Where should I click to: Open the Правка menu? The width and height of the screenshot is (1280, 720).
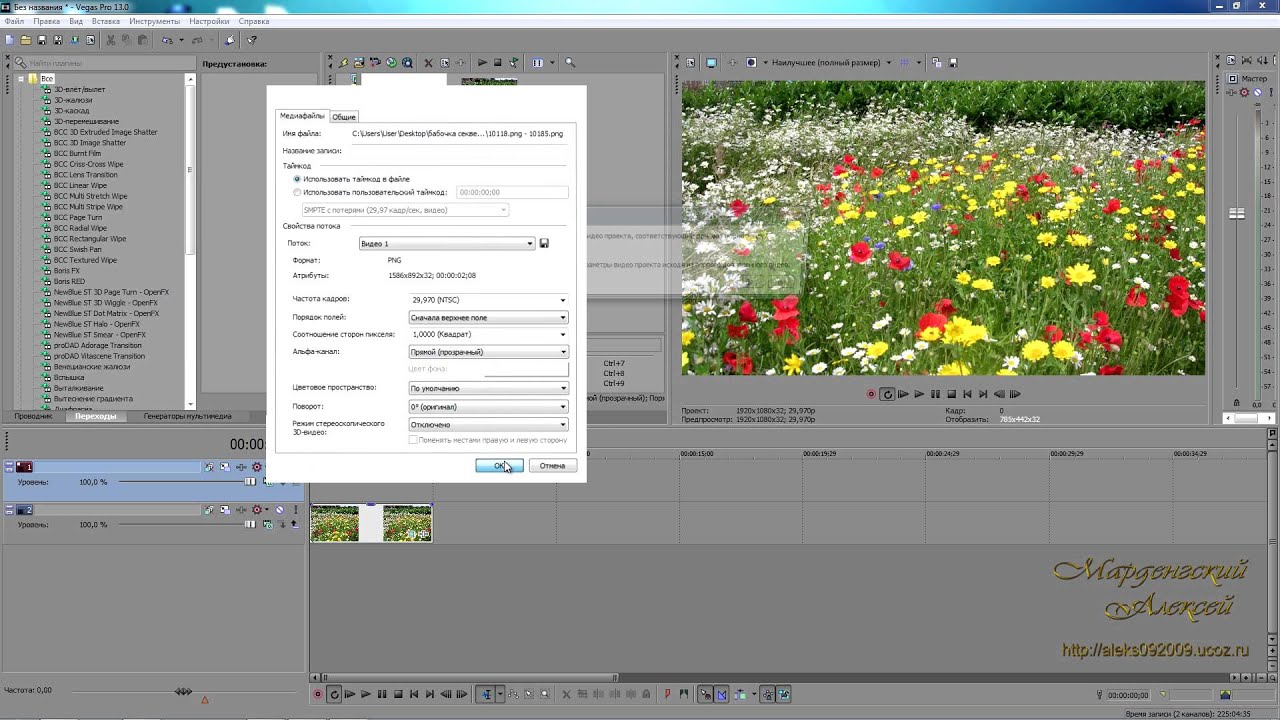pyautogui.click(x=46, y=21)
